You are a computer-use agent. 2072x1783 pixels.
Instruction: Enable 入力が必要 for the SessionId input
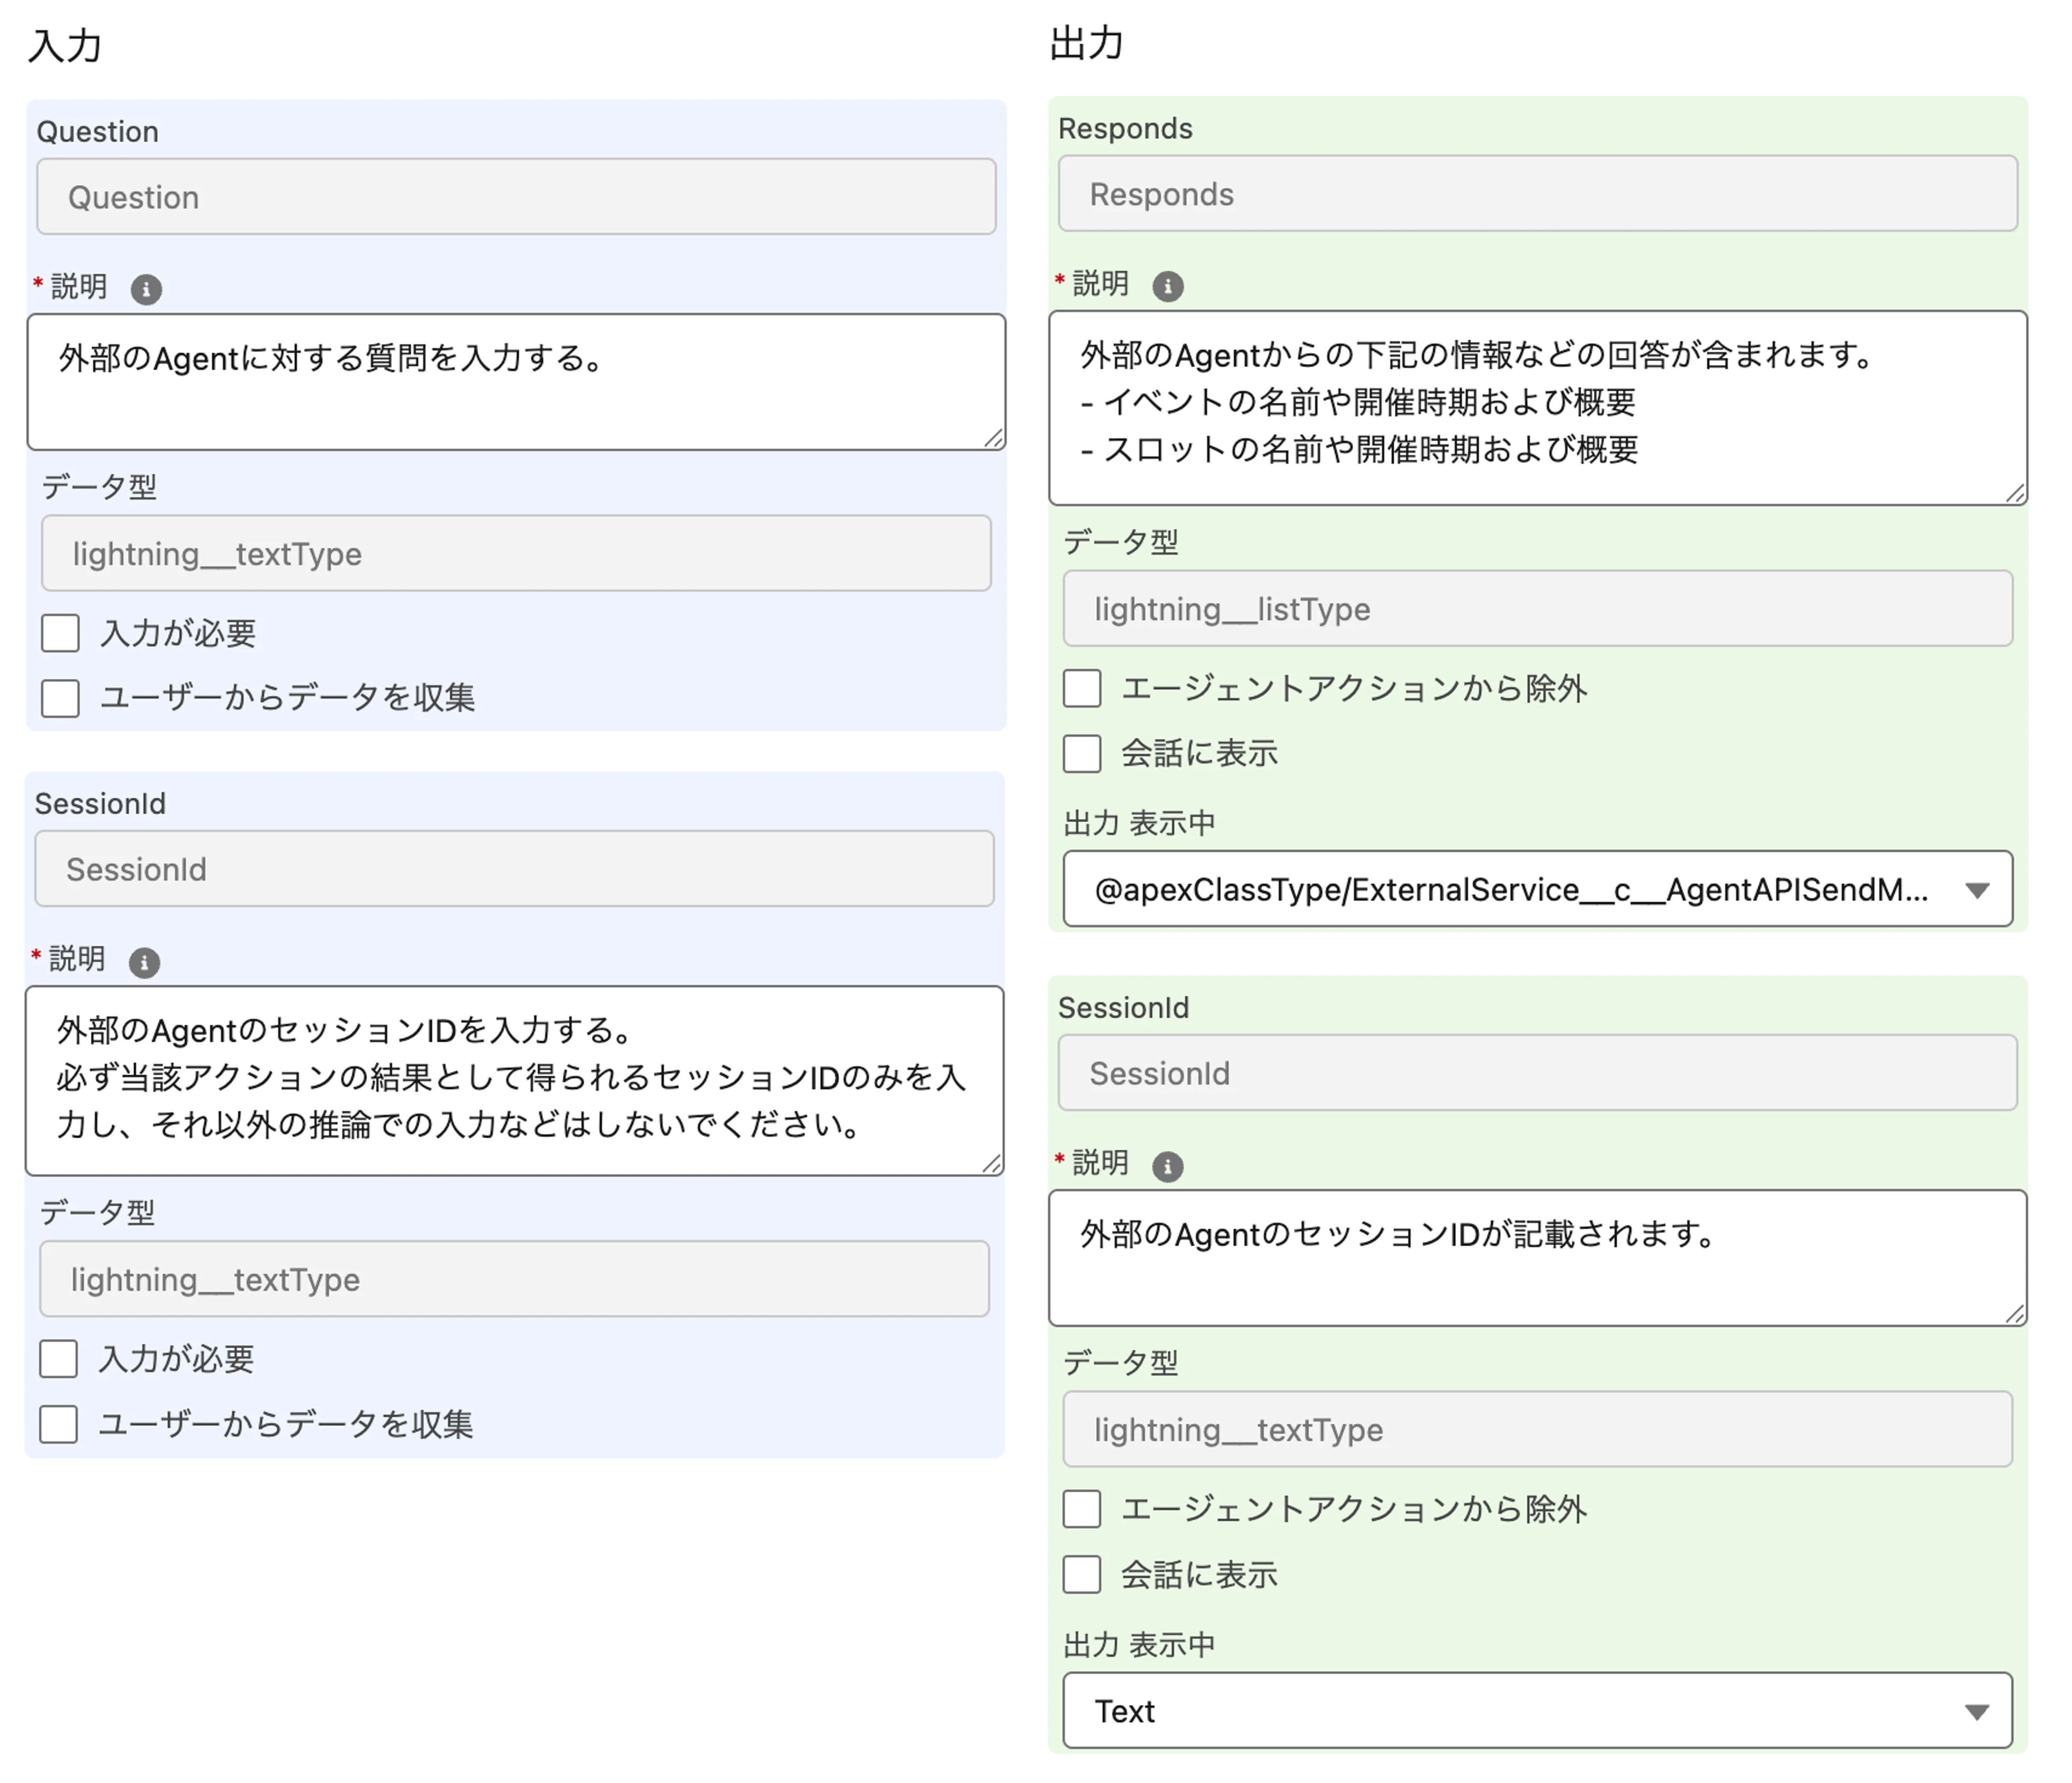click(58, 1360)
